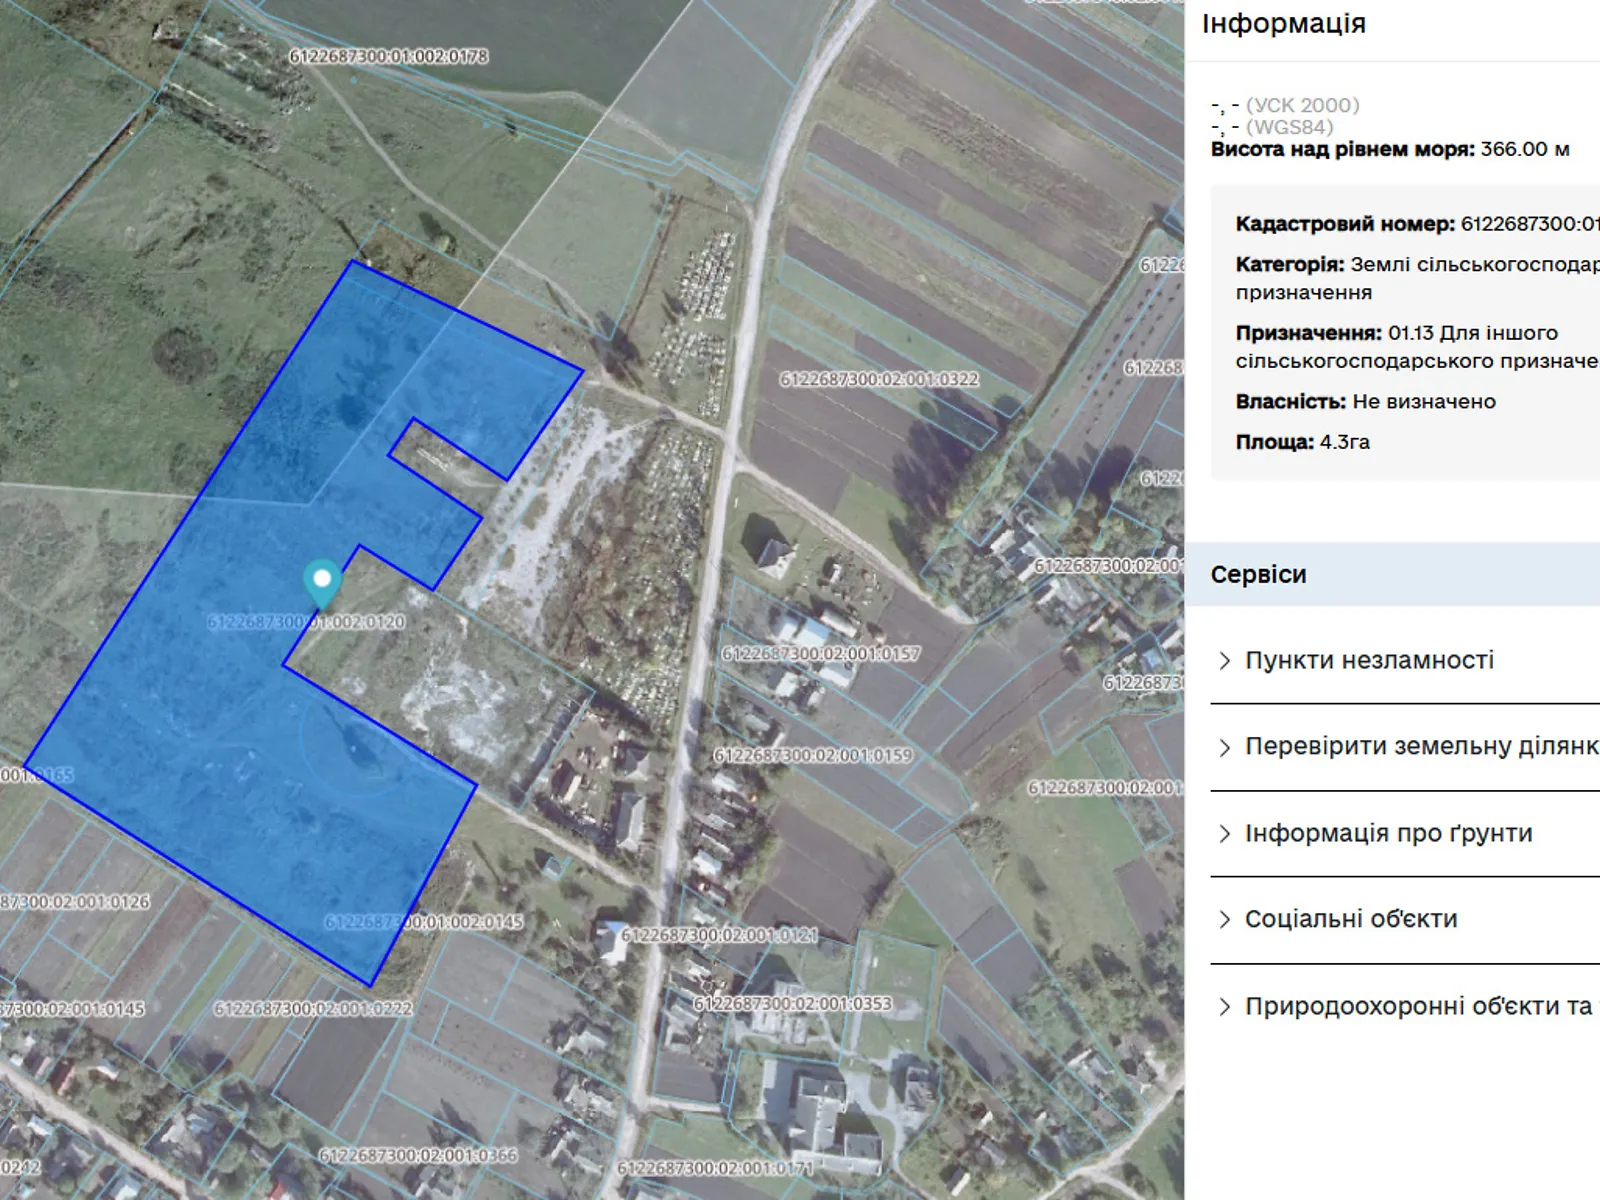Select parcel label 6122687300:02:001:0222
Viewport: 1600px width, 1200px height.
(x=313, y=1009)
